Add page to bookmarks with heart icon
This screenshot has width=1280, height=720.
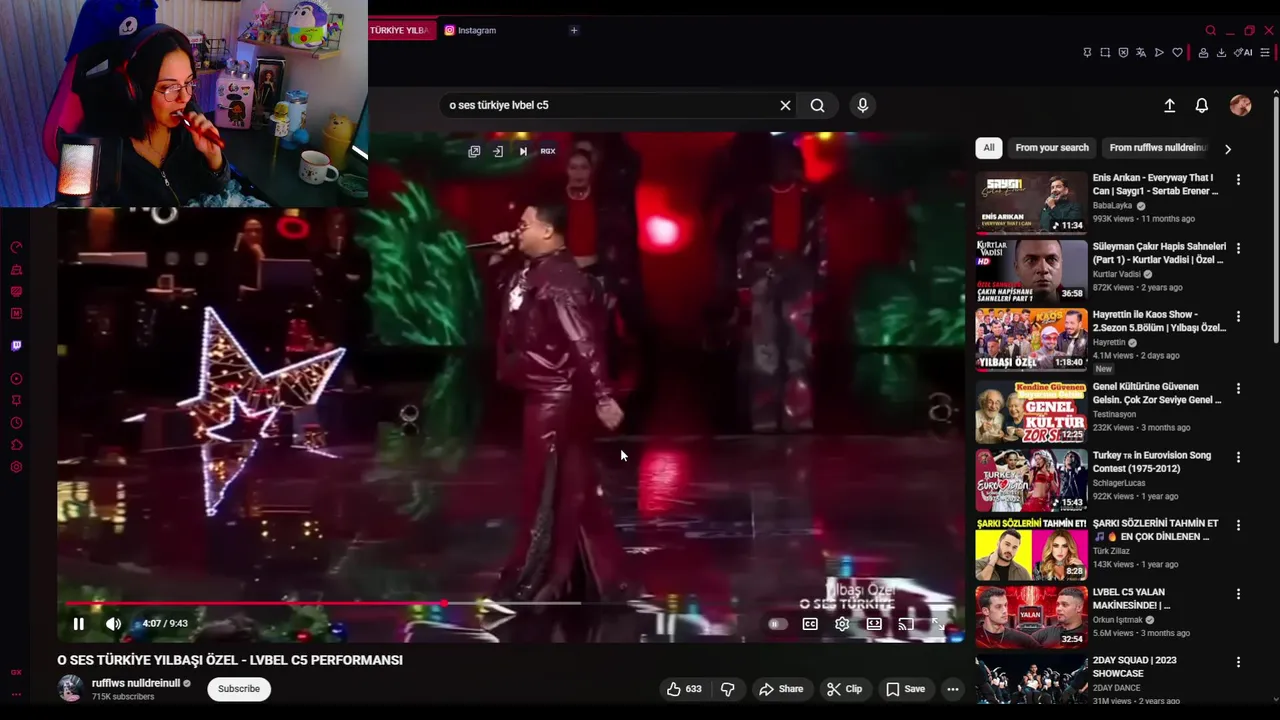pos(1177,53)
